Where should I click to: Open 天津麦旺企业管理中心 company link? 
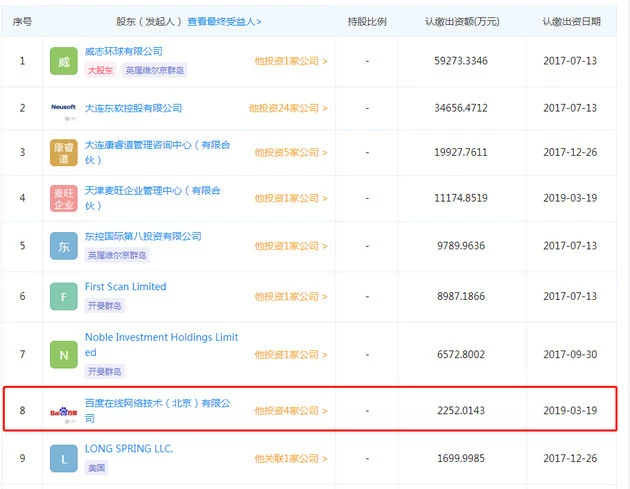(152, 198)
